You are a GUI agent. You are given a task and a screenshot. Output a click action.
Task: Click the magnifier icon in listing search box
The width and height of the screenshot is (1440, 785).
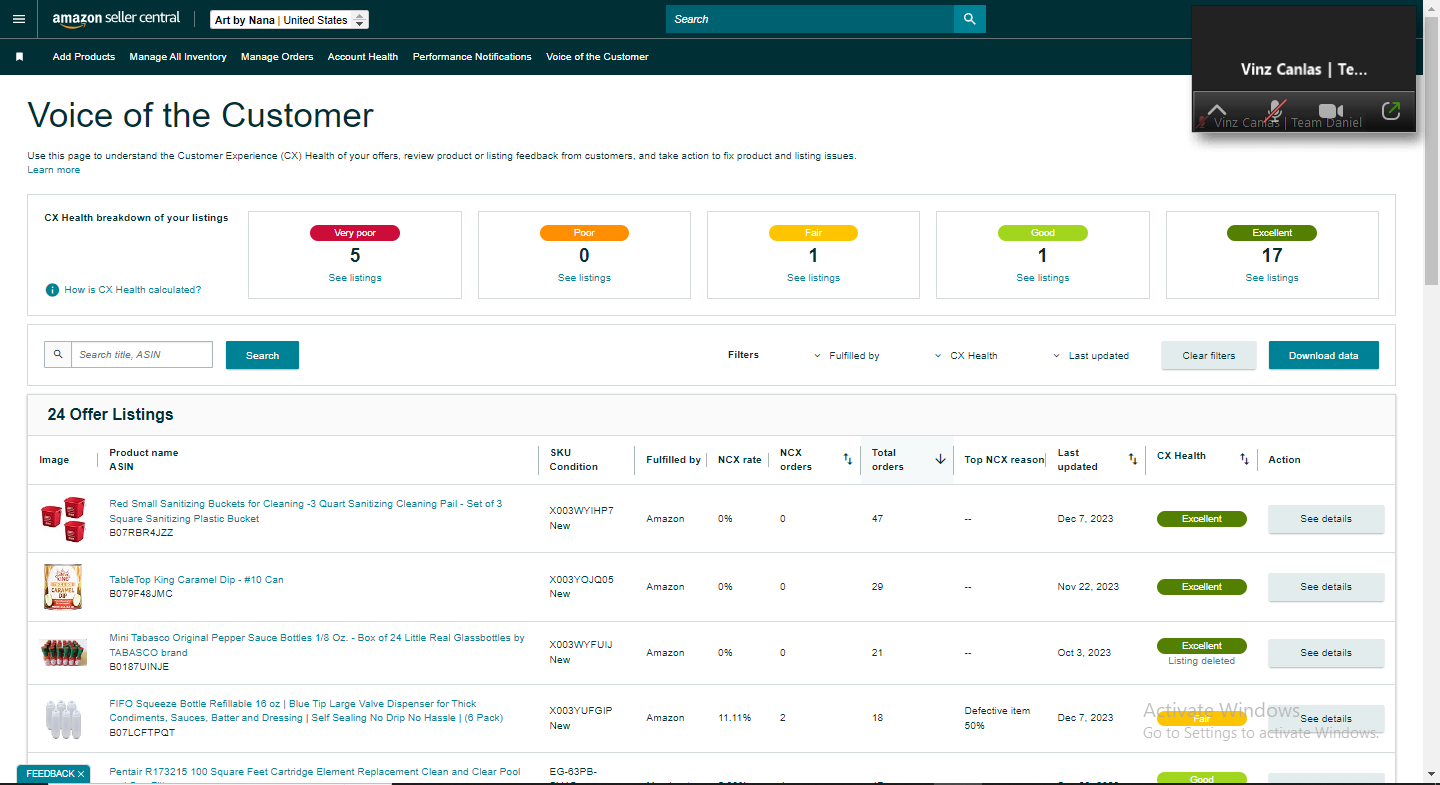(x=58, y=355)
